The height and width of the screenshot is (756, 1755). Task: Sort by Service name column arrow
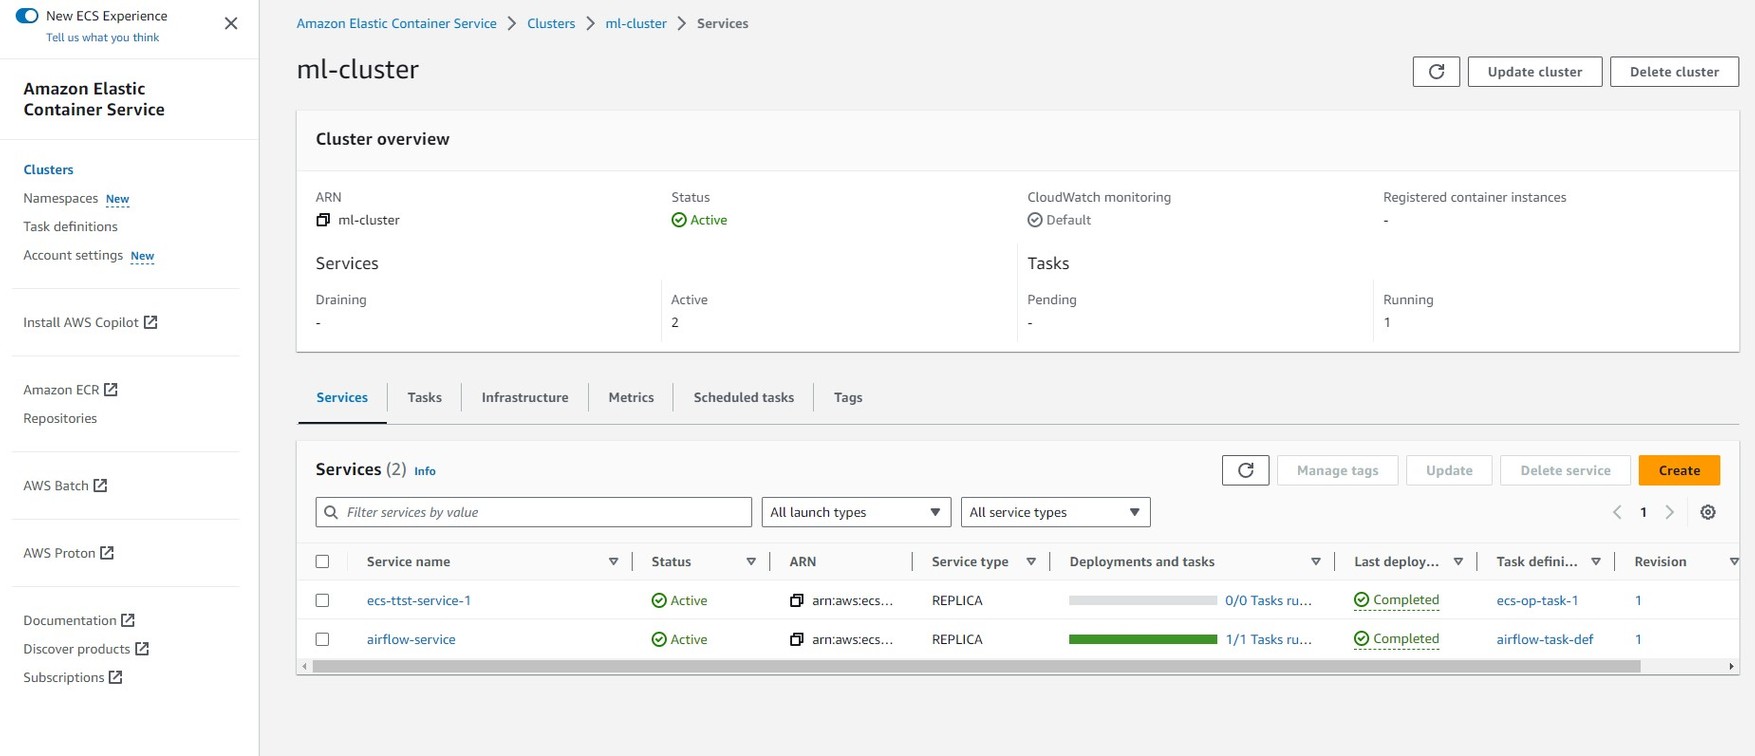613,562
